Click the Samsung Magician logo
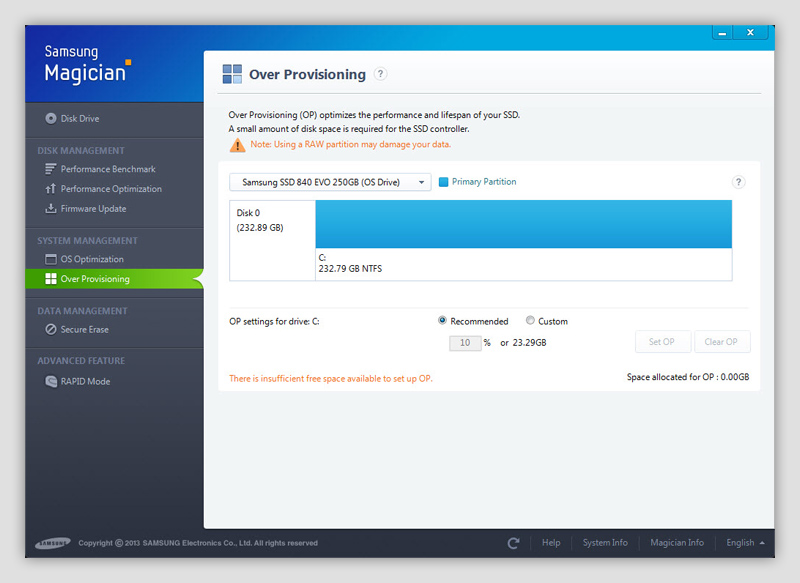This screenshot has height=583, width=800. pos(87,64)
